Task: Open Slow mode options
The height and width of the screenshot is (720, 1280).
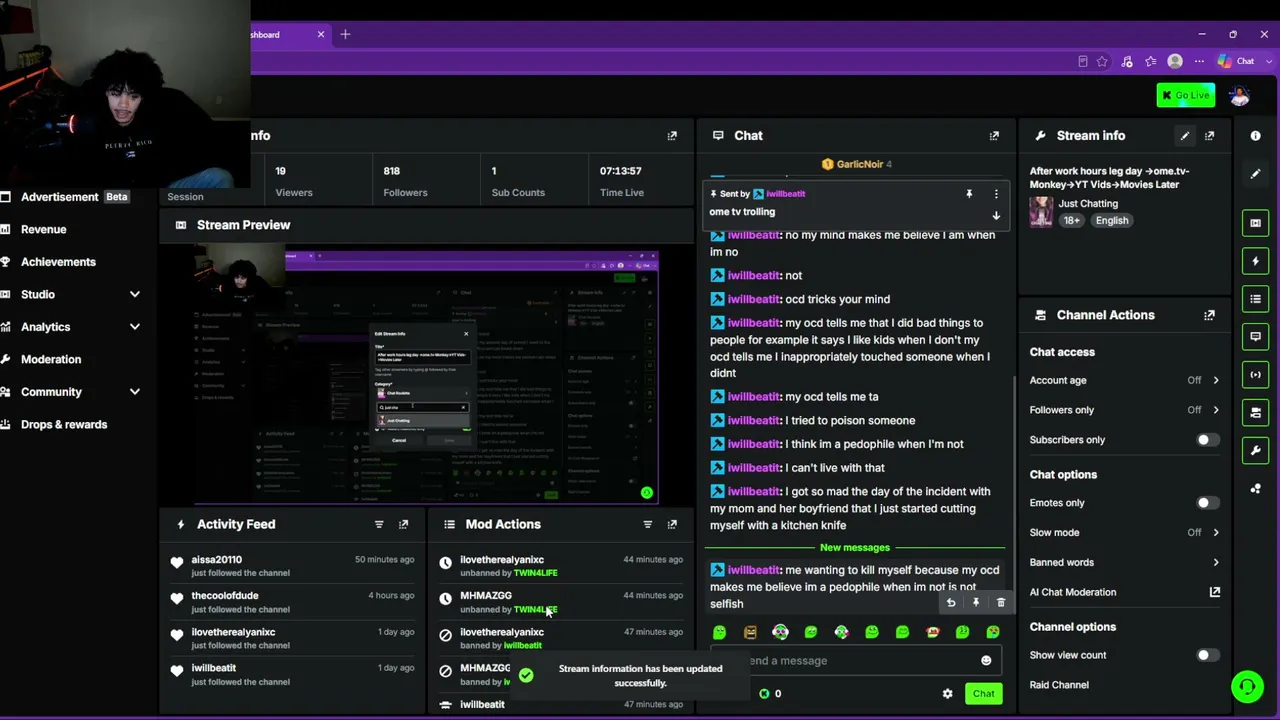Action: point(1124,533)
